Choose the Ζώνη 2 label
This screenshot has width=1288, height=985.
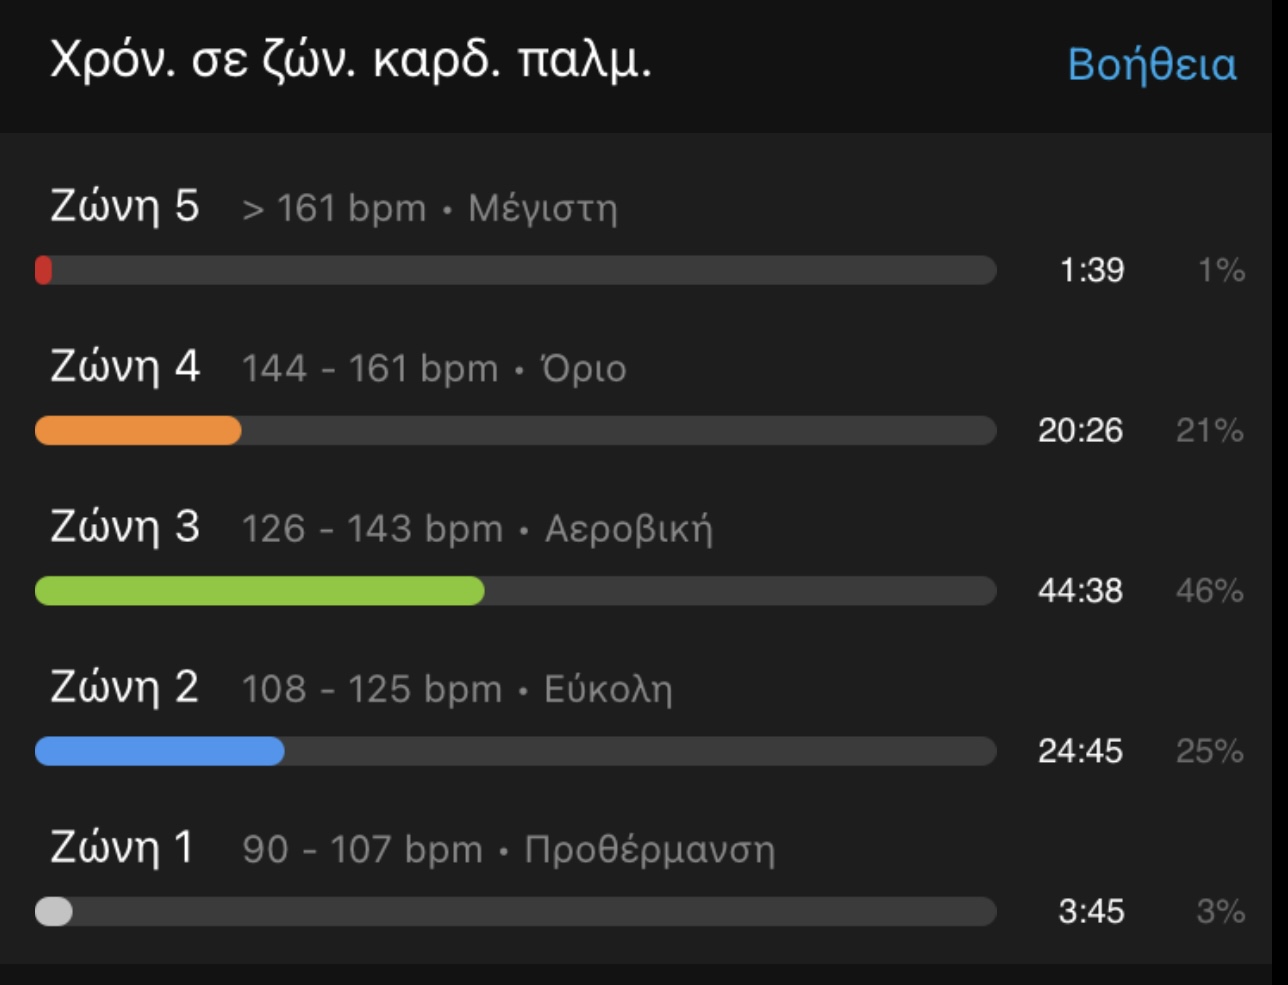[125, 688]
